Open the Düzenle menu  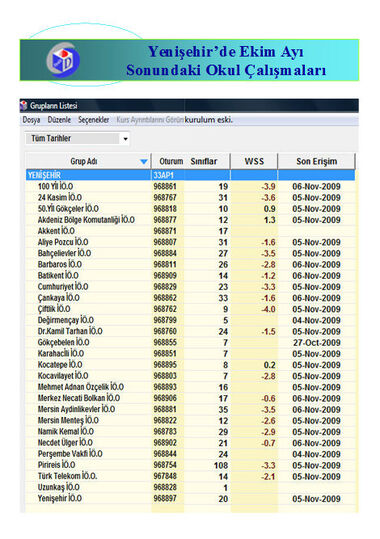[59, 120]
